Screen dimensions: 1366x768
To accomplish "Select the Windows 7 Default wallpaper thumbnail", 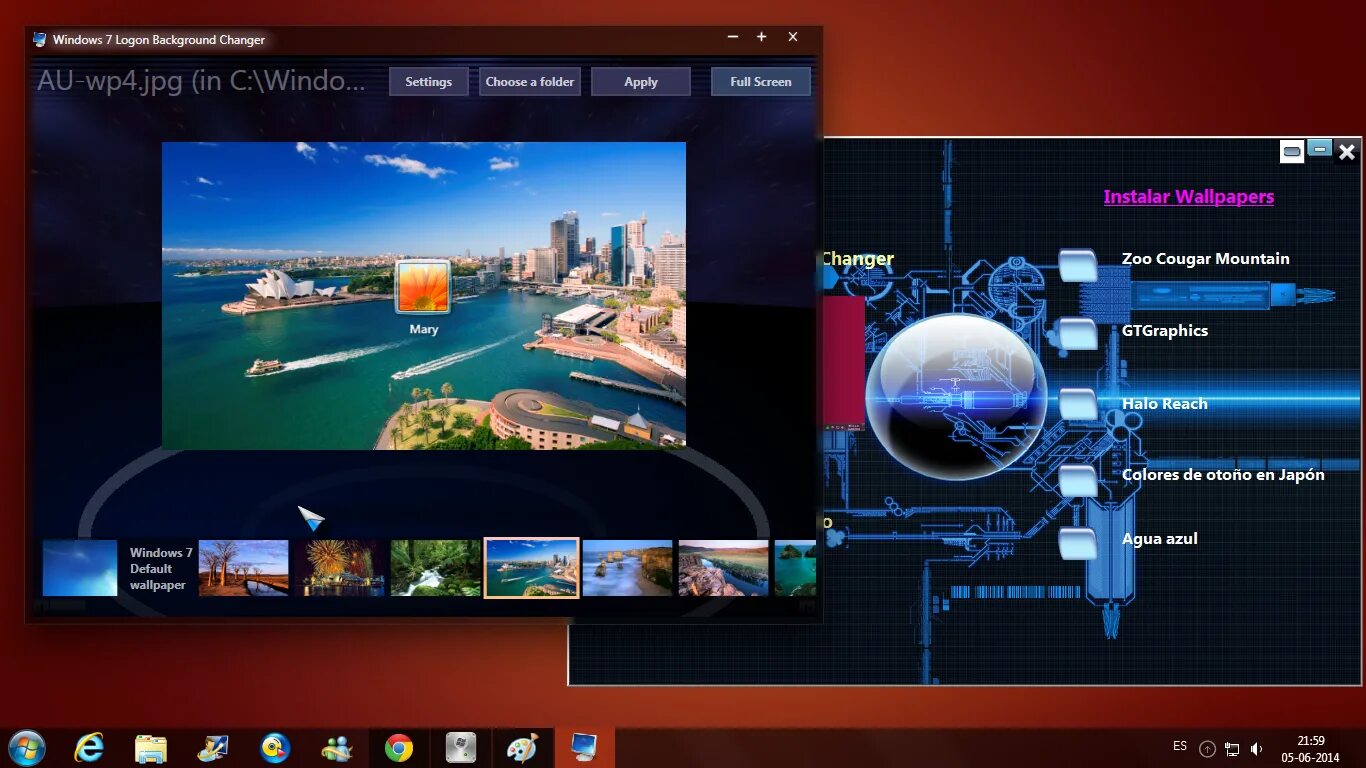I will click(x=80, y=568).
